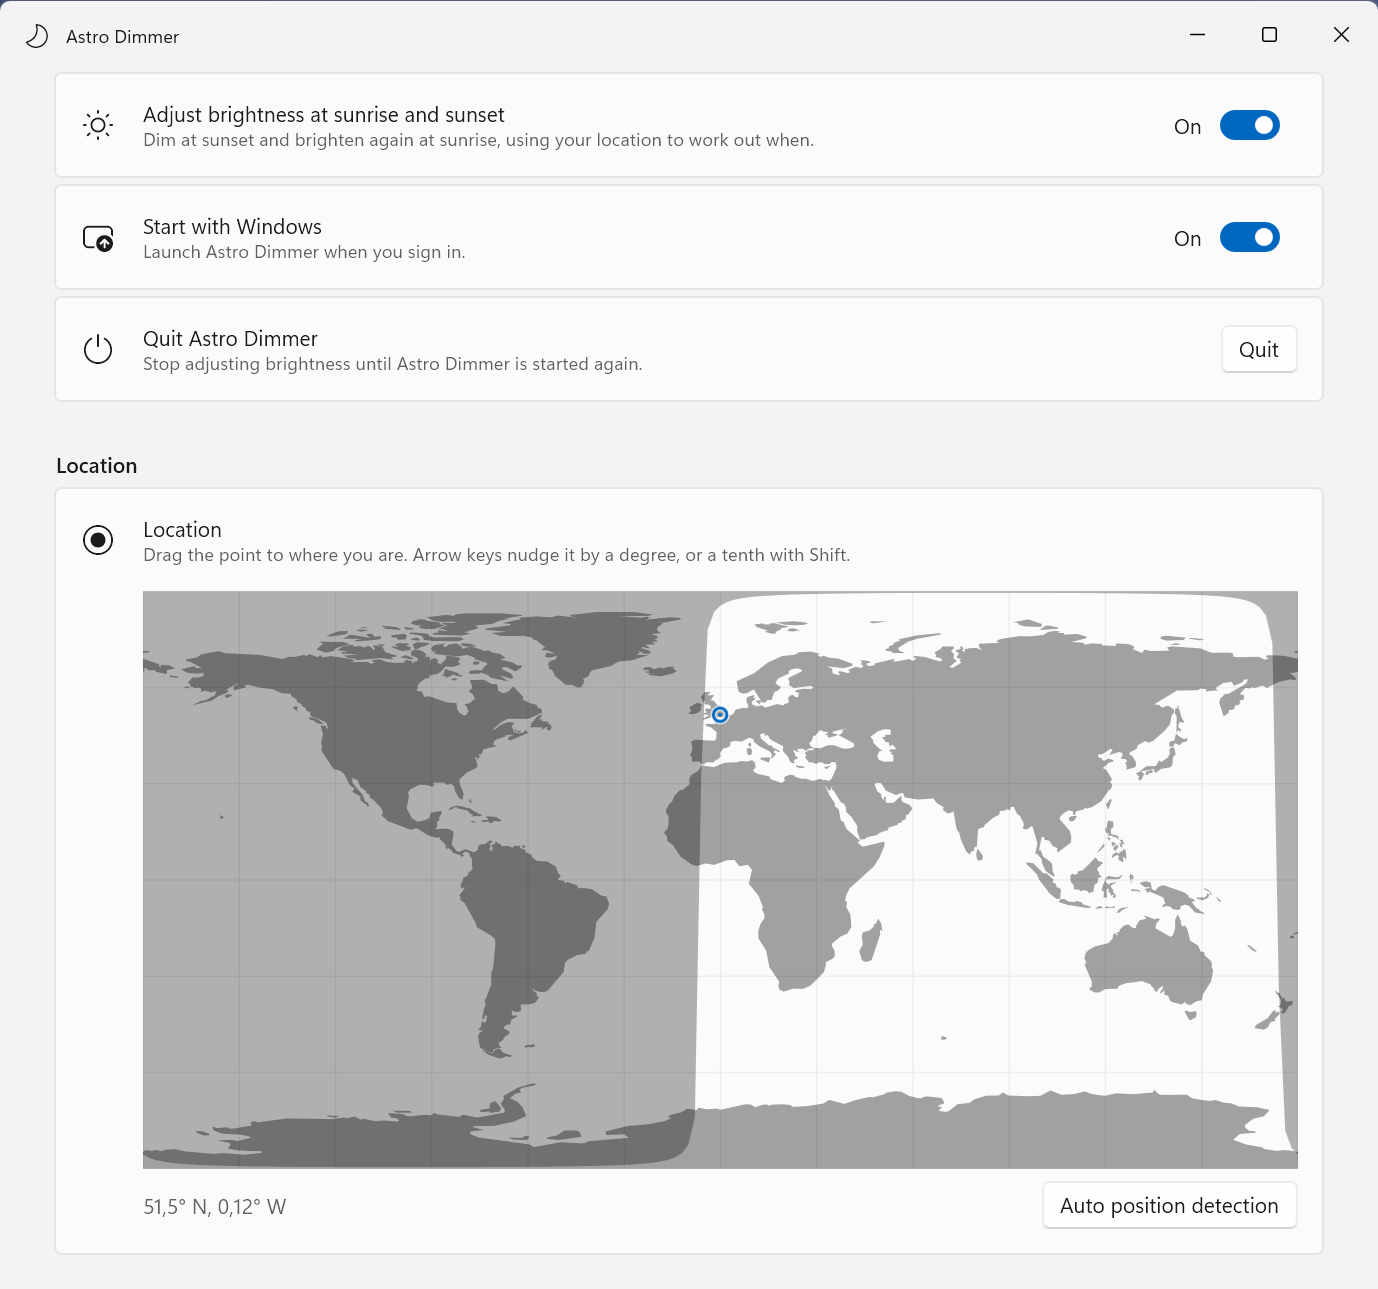Click the Astro Dimmer moon app icon
This screenshot has height=1289, width=1378.
tap(37, 37)
